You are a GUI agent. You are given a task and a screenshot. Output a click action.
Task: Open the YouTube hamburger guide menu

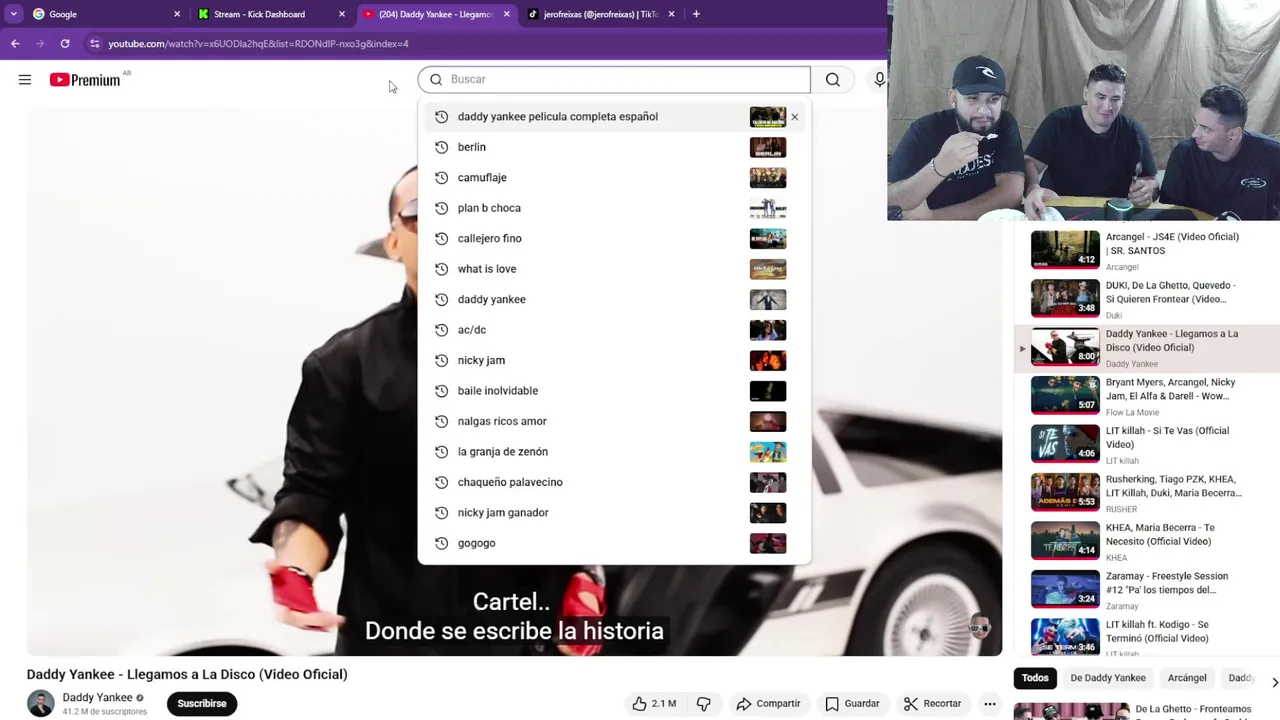tap(25, 80)
